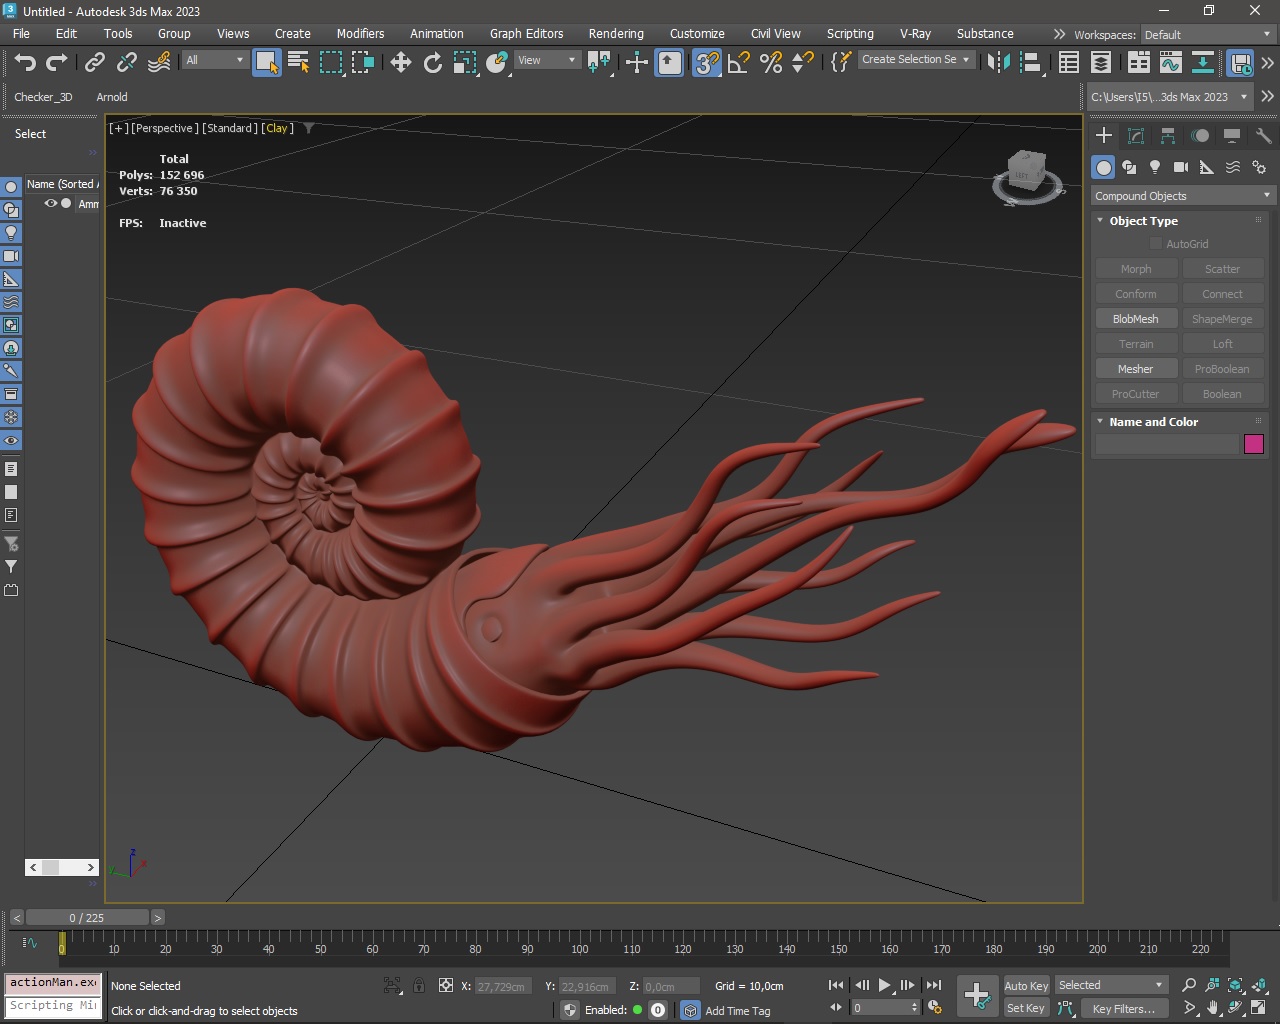The image size is (1280, 1024).
Task: Activate the Select Object tool
Action: pyautogui.click(x=267, y=62)
